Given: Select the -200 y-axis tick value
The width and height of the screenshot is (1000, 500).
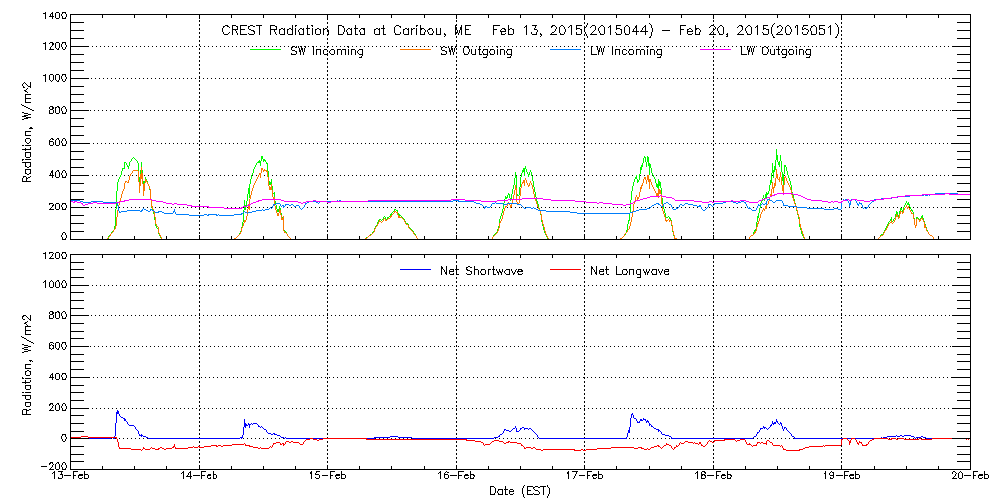Looking at the screenshot, I should [50, 466].
